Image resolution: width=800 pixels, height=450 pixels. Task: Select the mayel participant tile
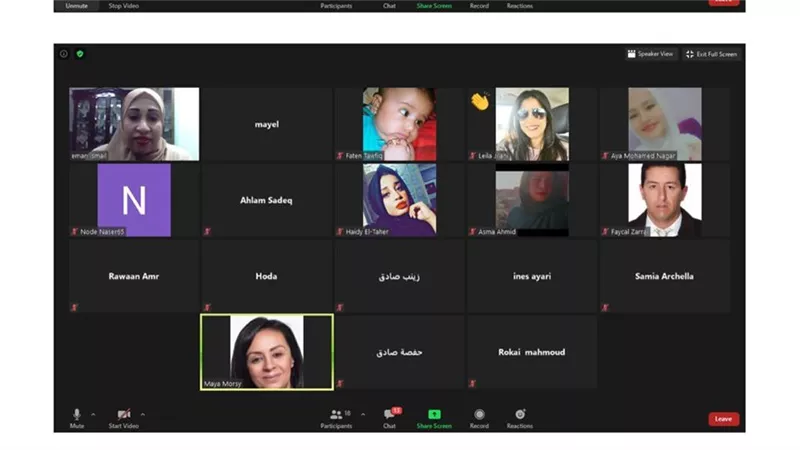pyautogui.click(x=267, y=124)
